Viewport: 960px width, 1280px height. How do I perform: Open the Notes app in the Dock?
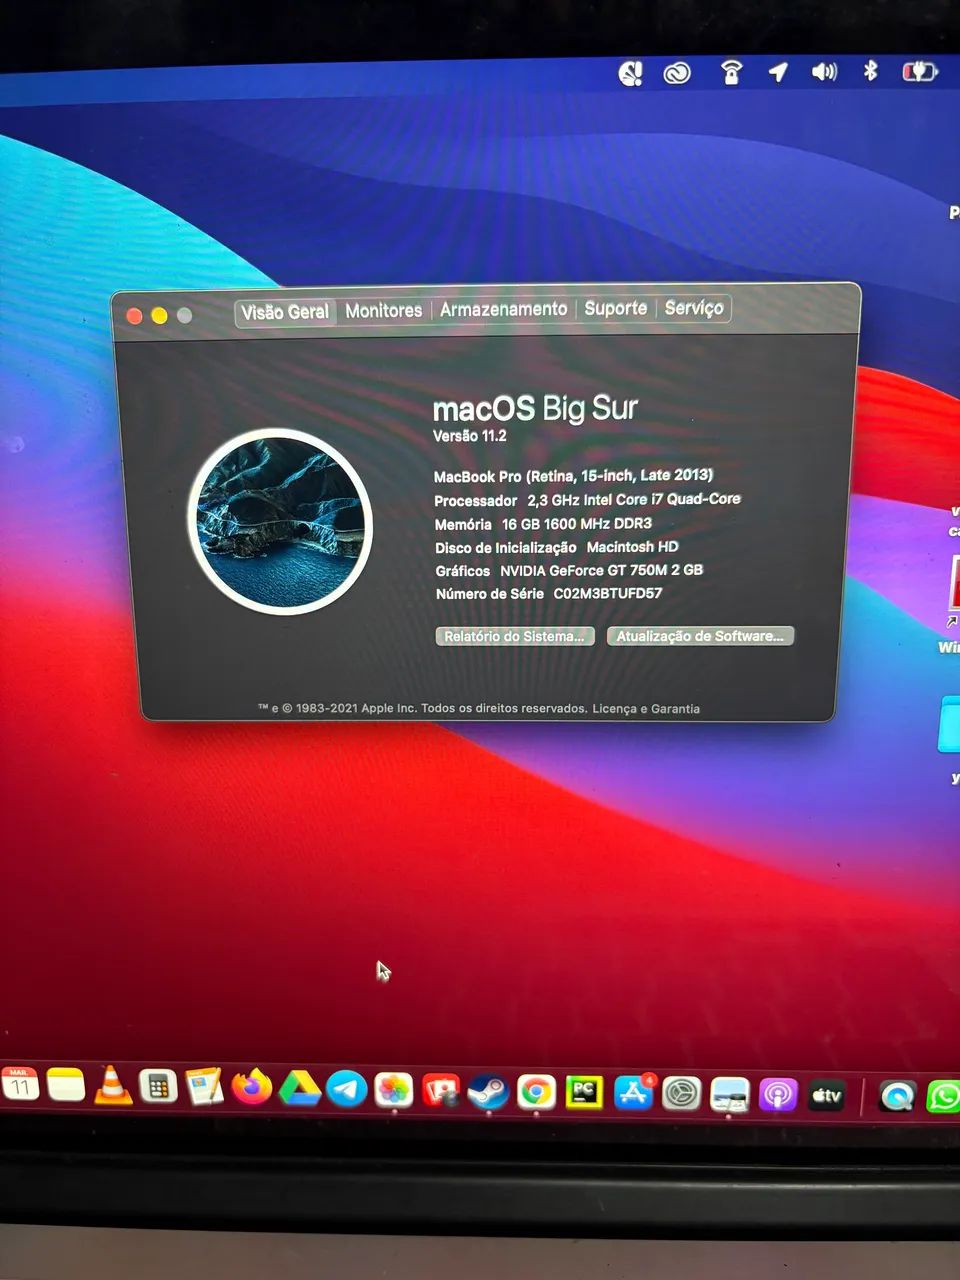[x=66, y=1085]
